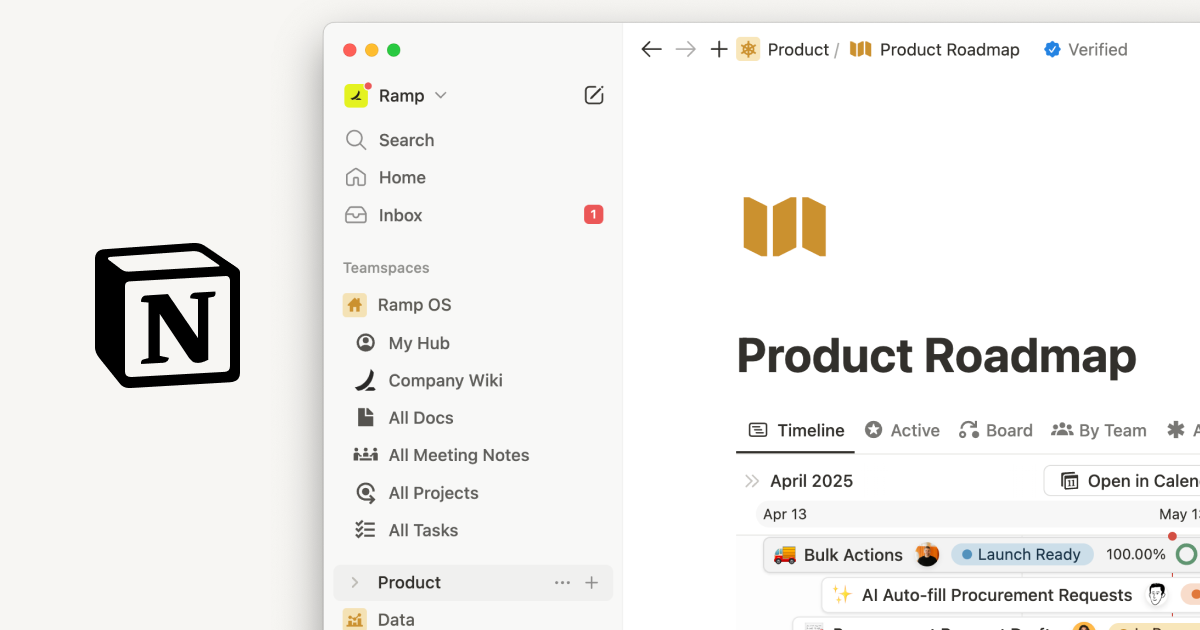Click the All Tasks checklist icon

click(366, 530)
